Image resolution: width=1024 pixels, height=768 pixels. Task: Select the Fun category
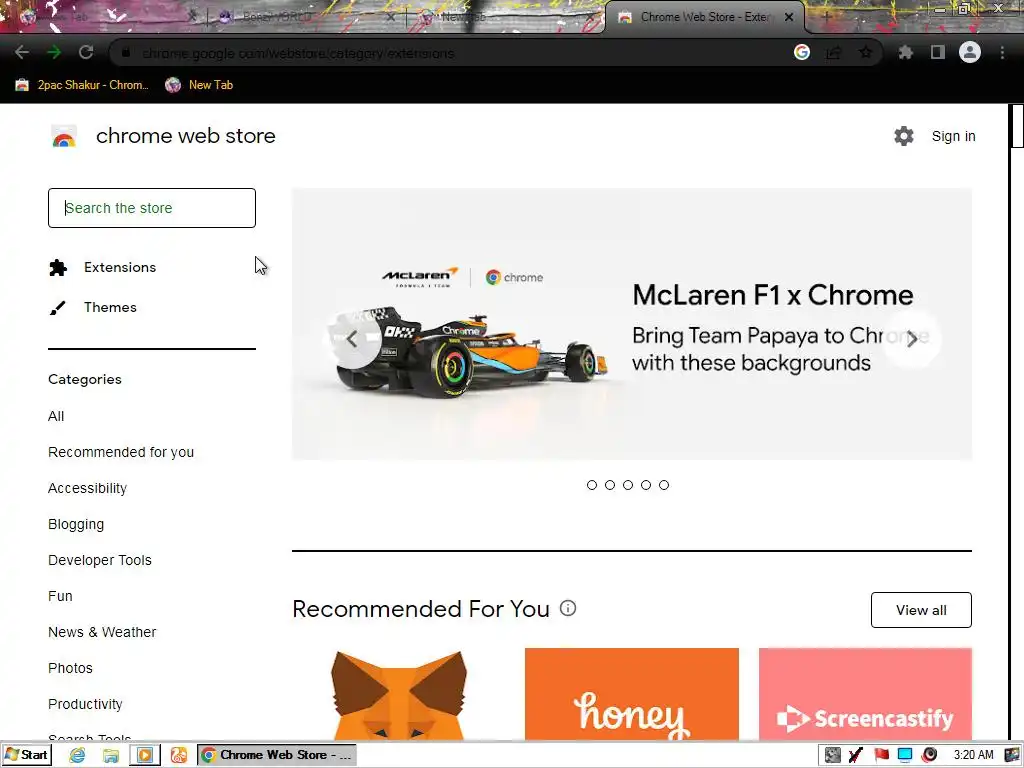(60, 596)
